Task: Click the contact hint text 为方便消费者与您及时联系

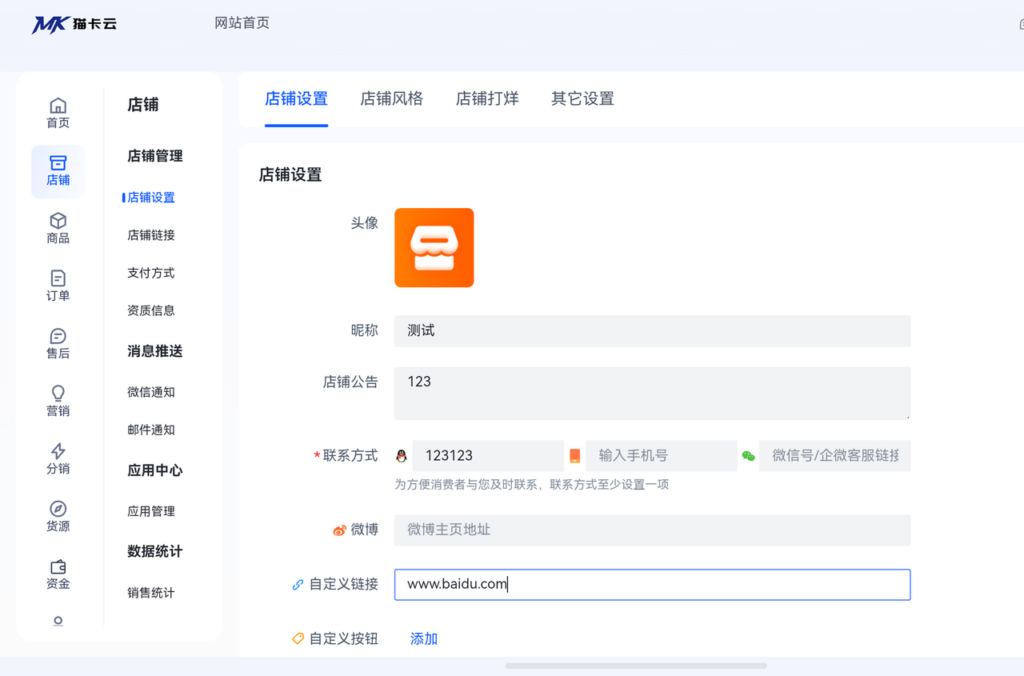Action: tap(532, 485)
